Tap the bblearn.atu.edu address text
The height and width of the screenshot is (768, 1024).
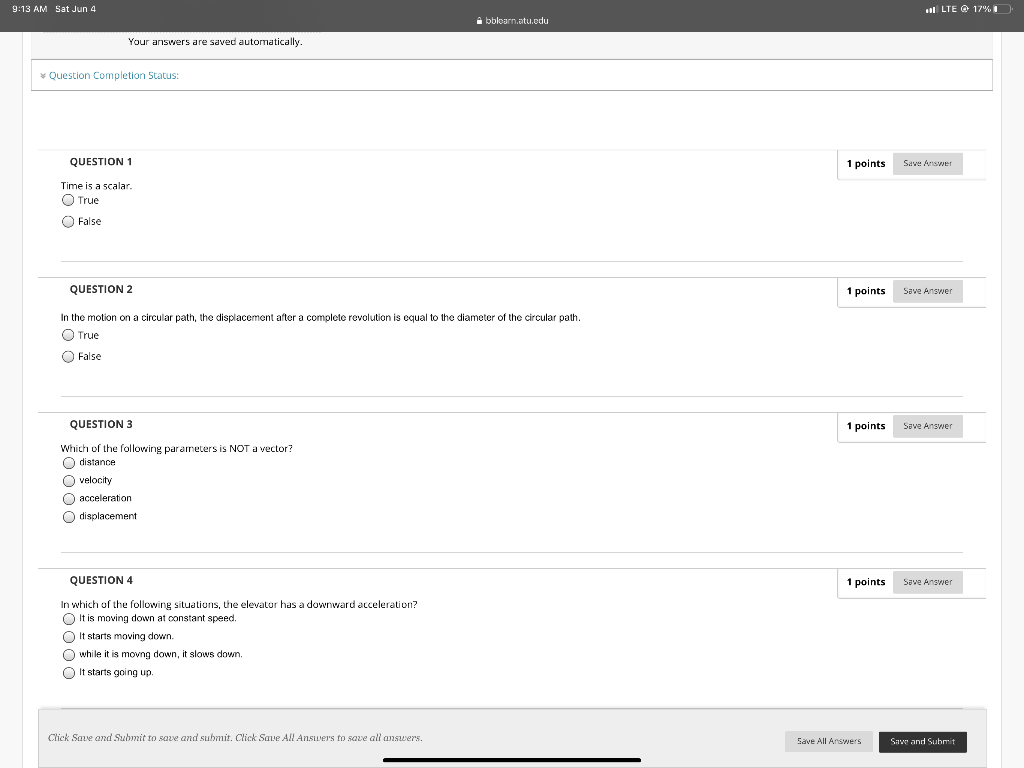point(517,21)
